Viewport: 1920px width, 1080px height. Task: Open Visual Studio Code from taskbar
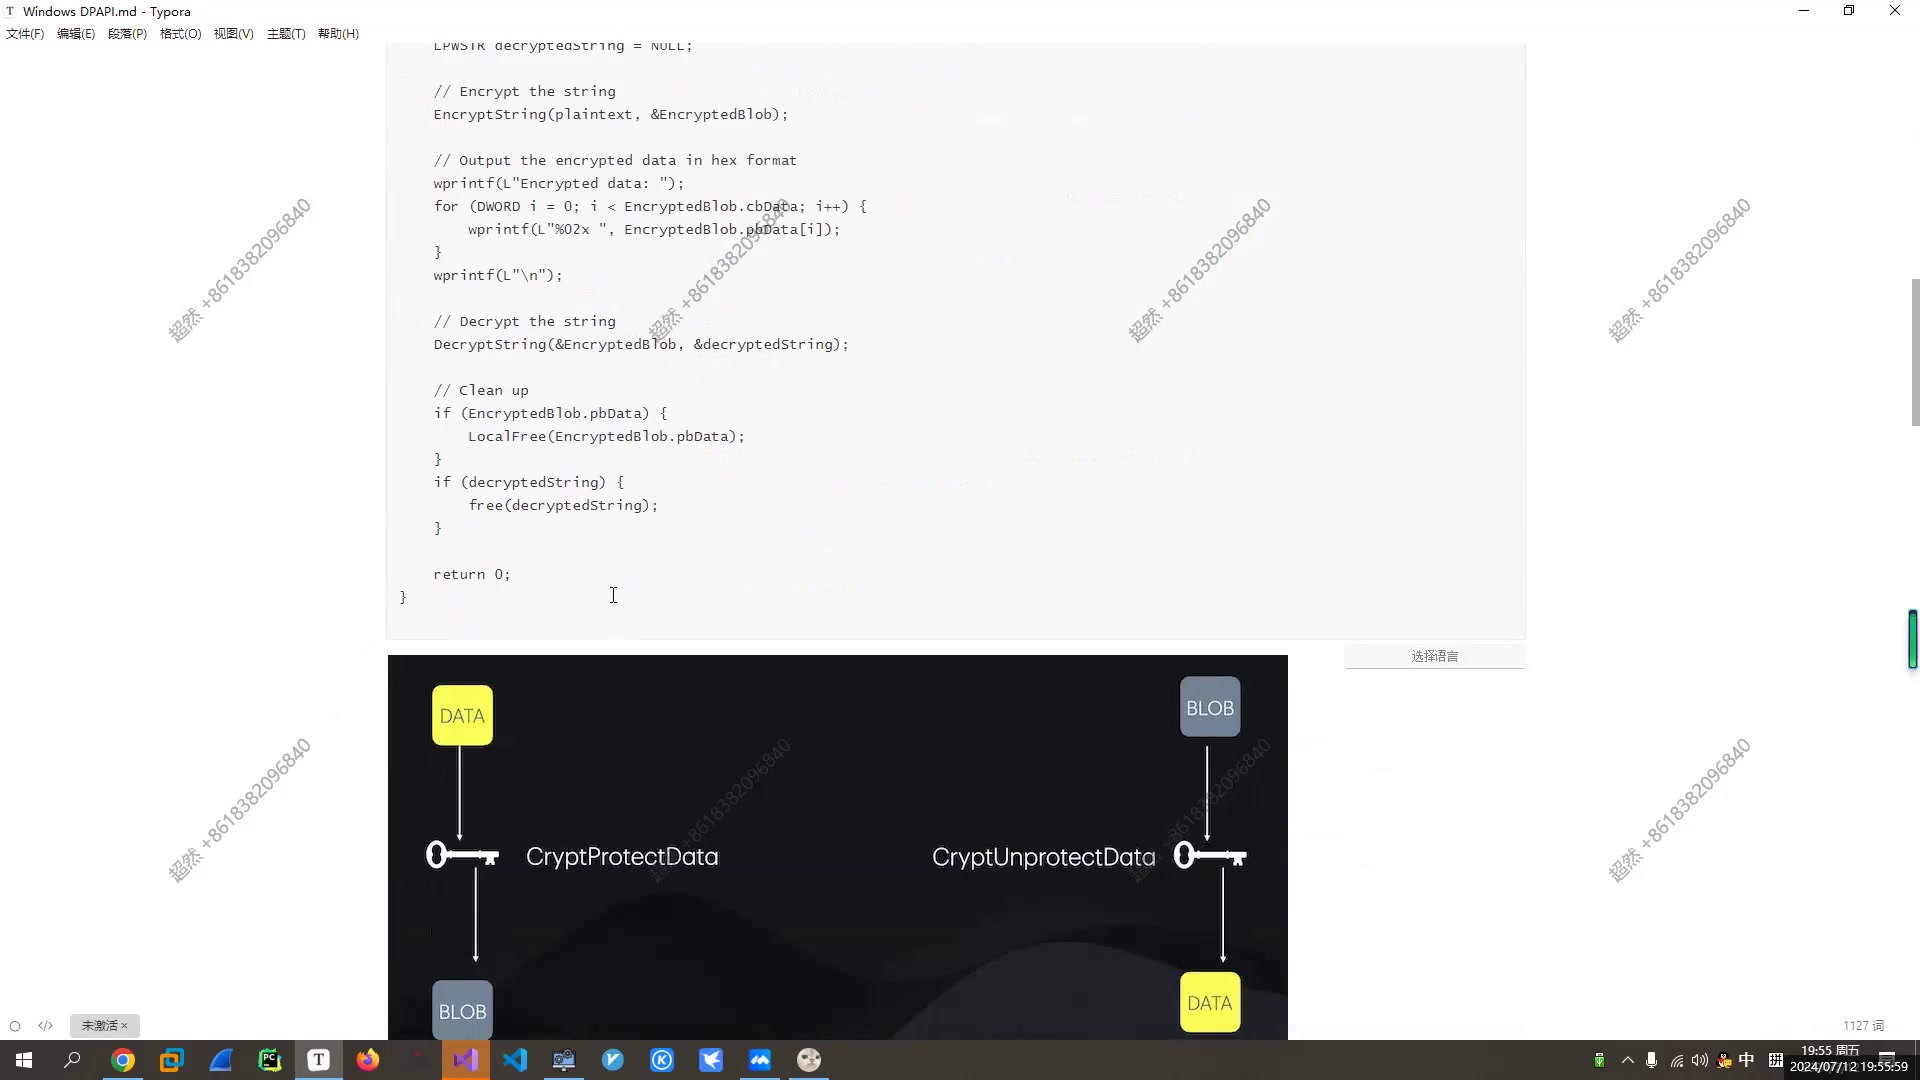(x=516, y=1059)
